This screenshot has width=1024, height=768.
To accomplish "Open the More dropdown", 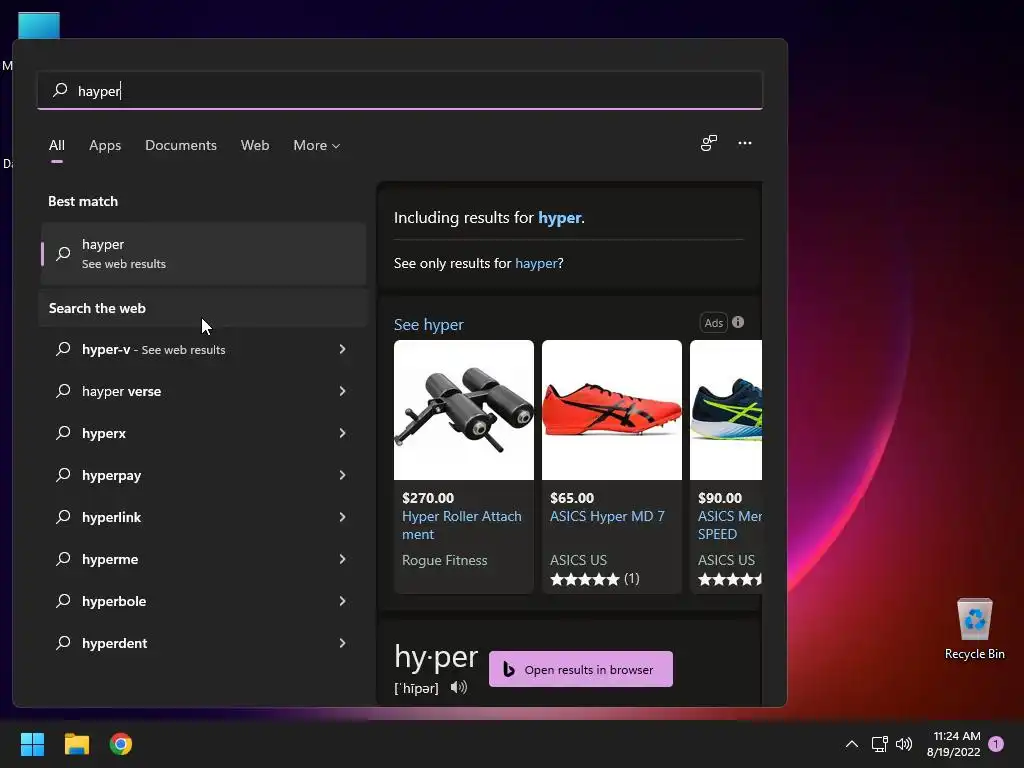I will (x=317, y=145).
